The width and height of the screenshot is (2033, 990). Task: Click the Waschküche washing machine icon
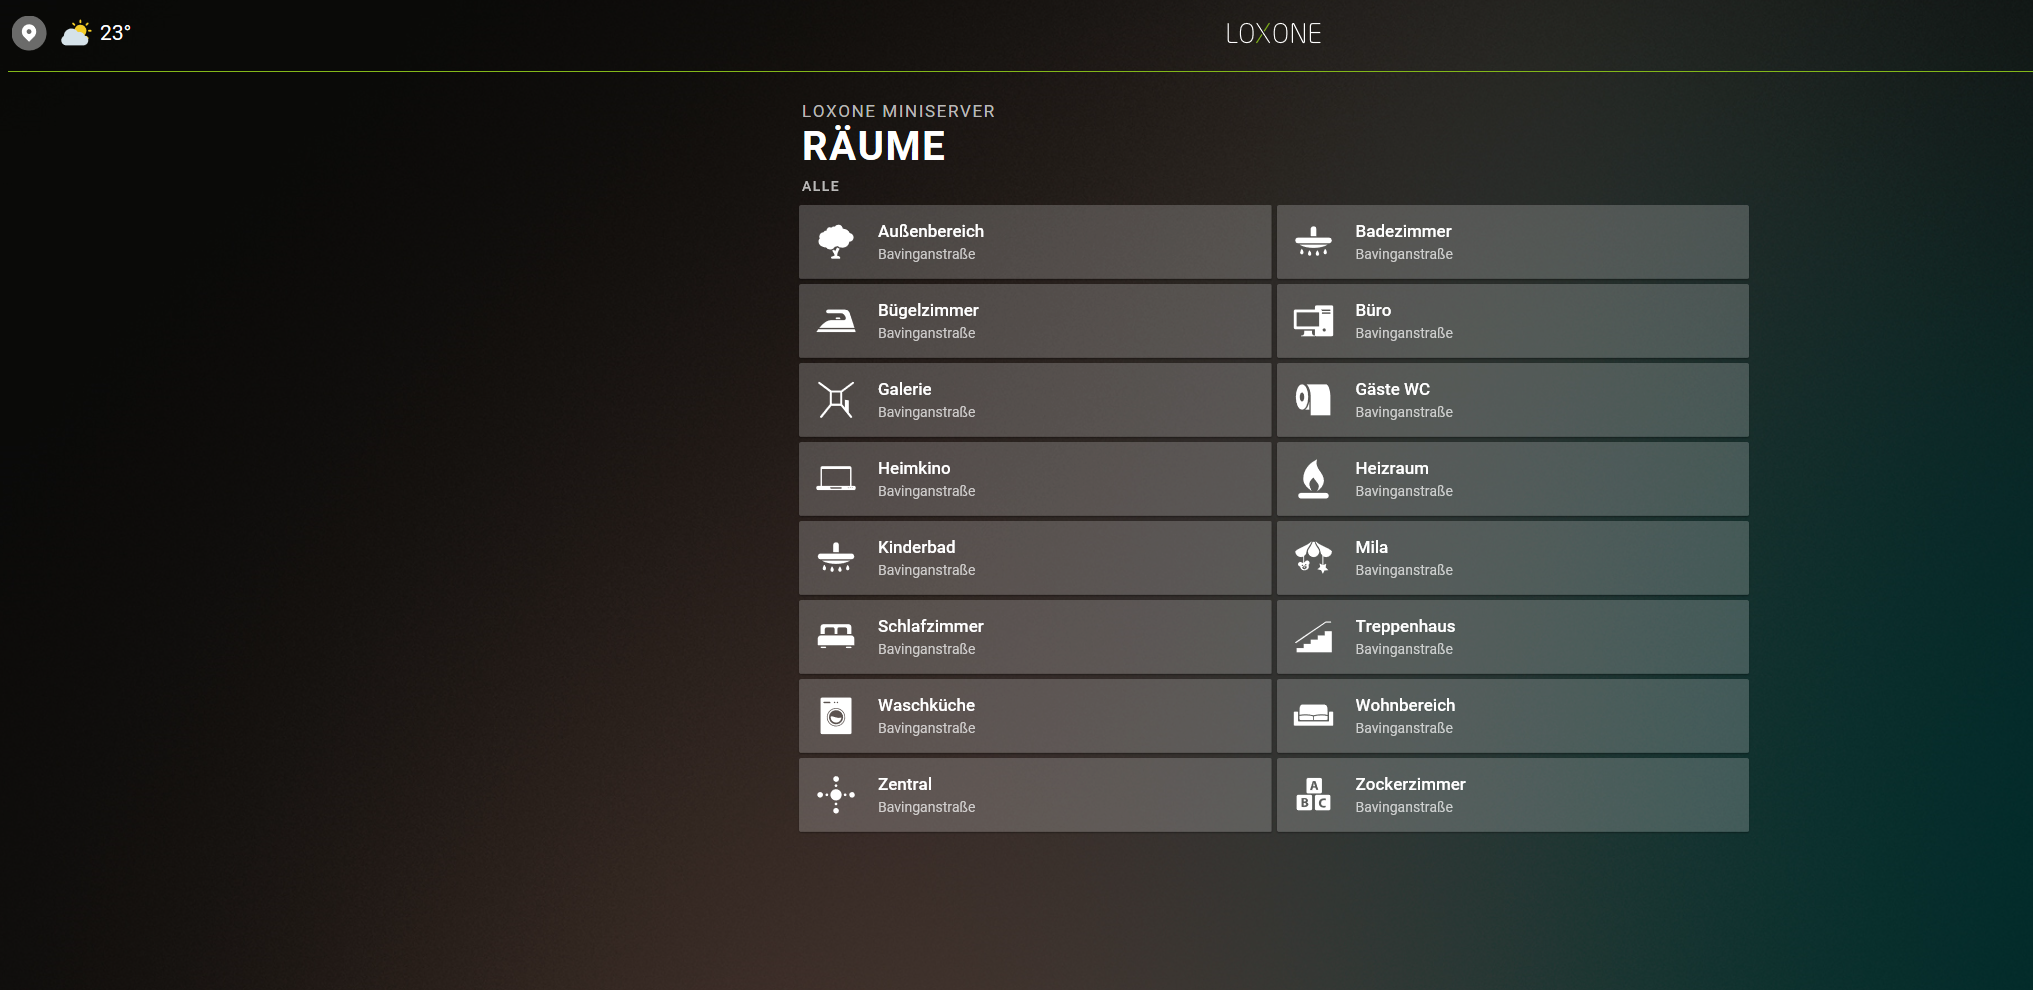(x=836, y=716)
